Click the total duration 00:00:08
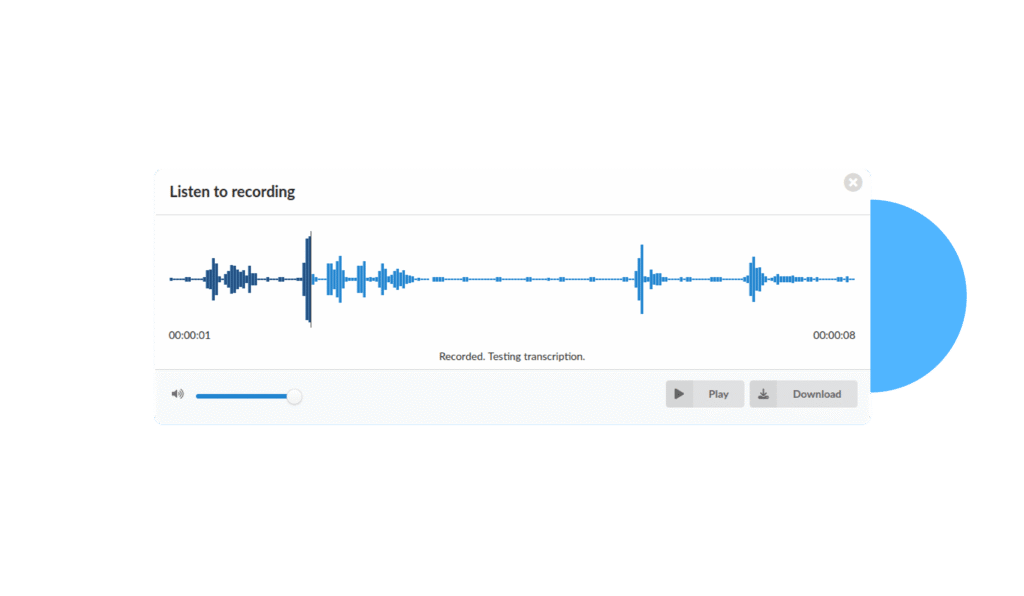This screenshot has width=1024, height=596. click(x=834, y=336)
